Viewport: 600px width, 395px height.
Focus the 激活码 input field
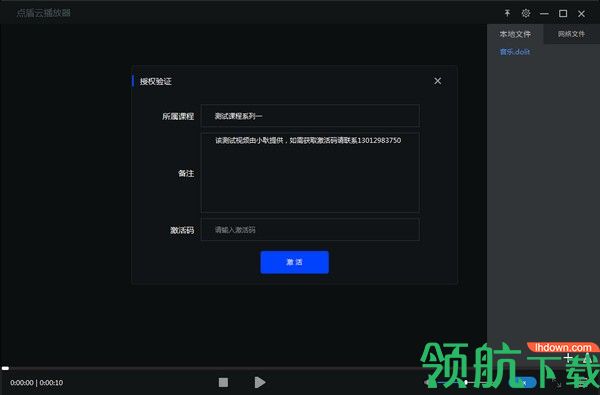(310, 230)
